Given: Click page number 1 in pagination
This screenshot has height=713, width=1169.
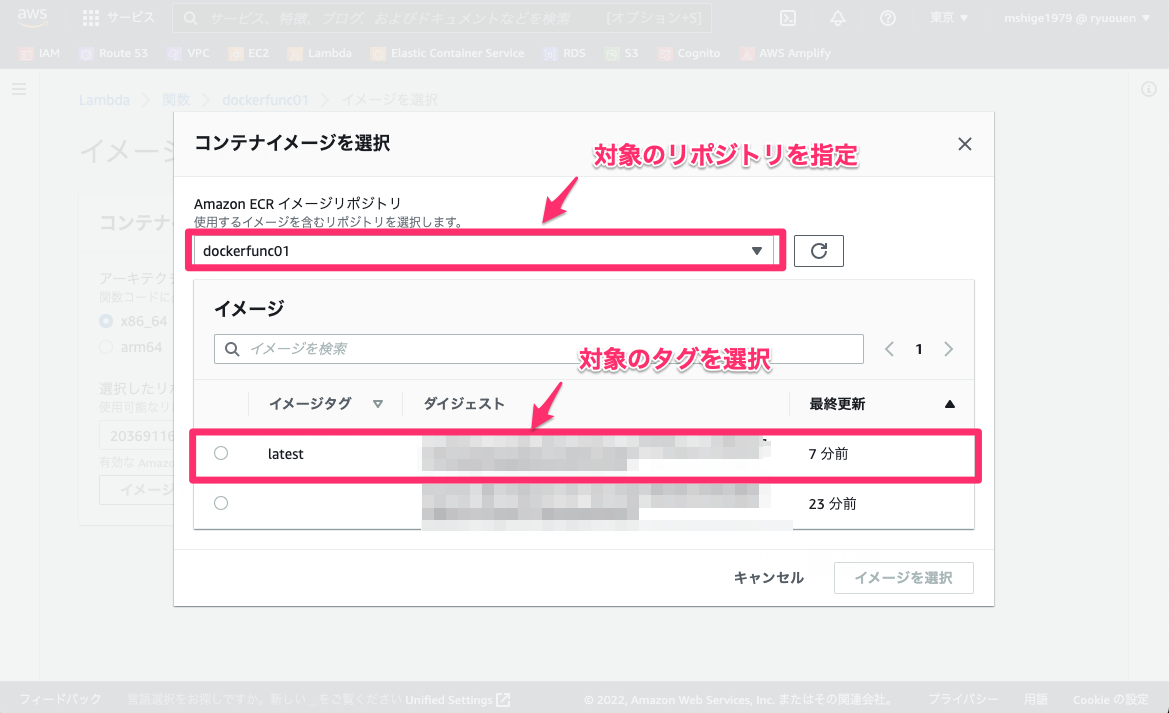Looking at the screenshot, I should click(919, 349).
